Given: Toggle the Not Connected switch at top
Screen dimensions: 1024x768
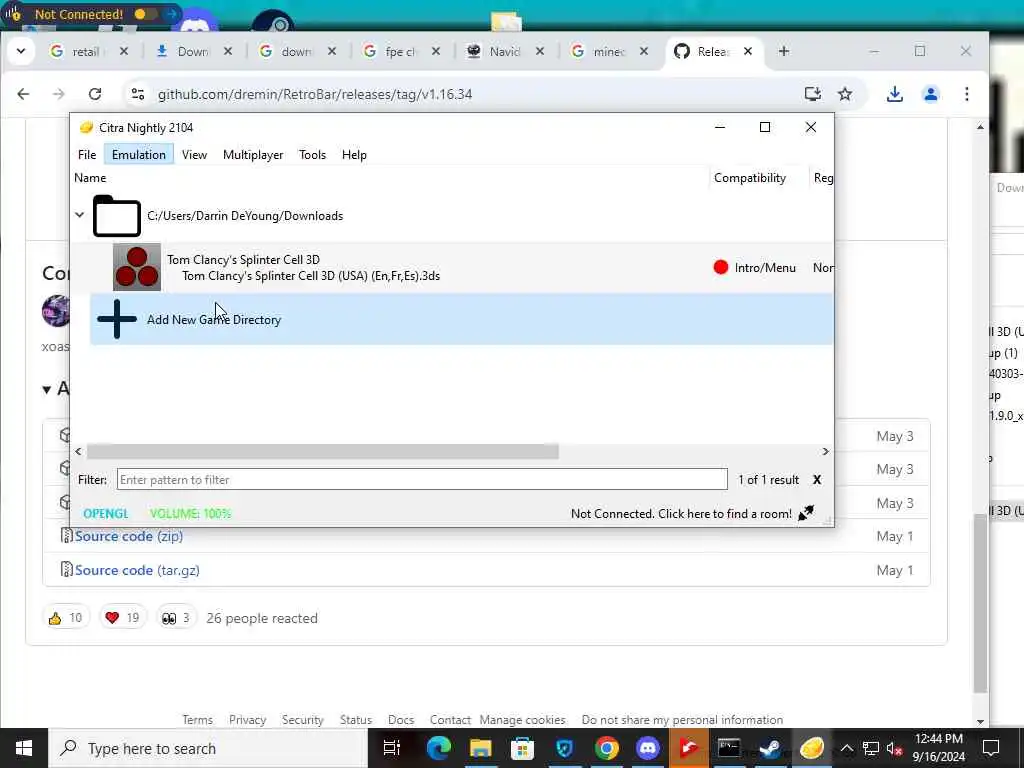Looking at the screenshot, I should [x=145, y=14].
